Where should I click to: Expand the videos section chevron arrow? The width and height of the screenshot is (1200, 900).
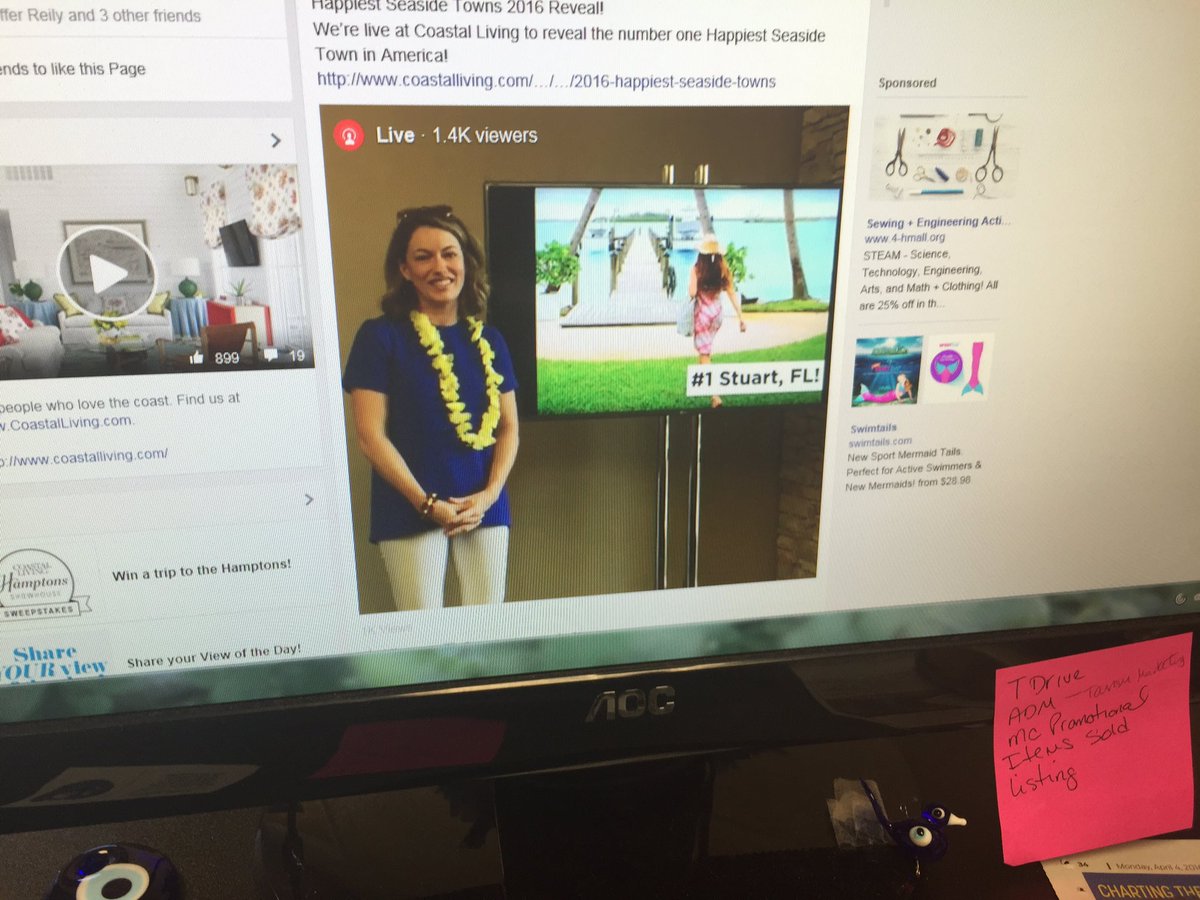click(x=276, y=141)
